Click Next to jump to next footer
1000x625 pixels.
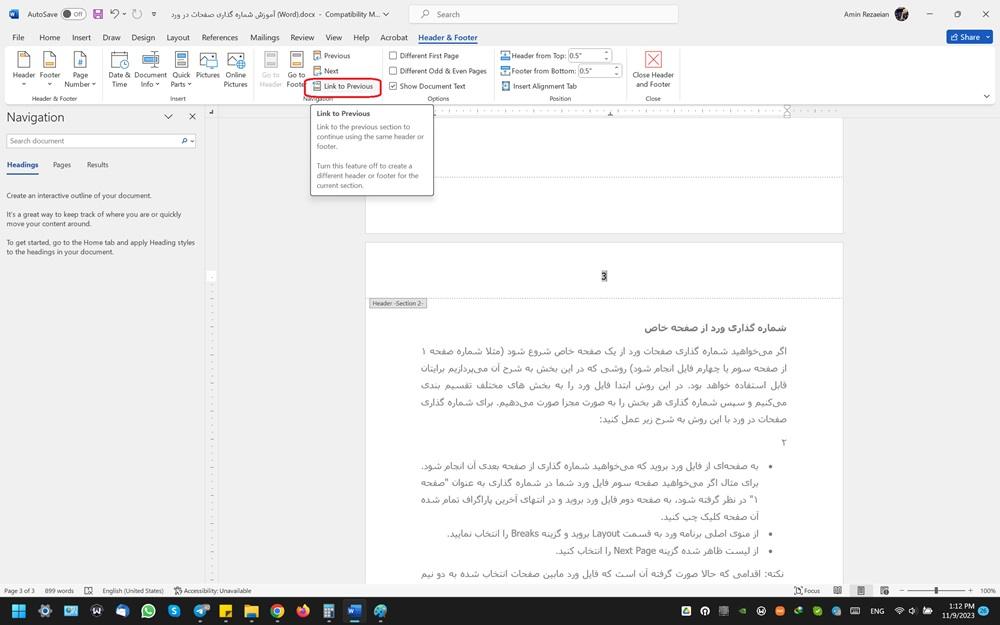click(332, 70)
